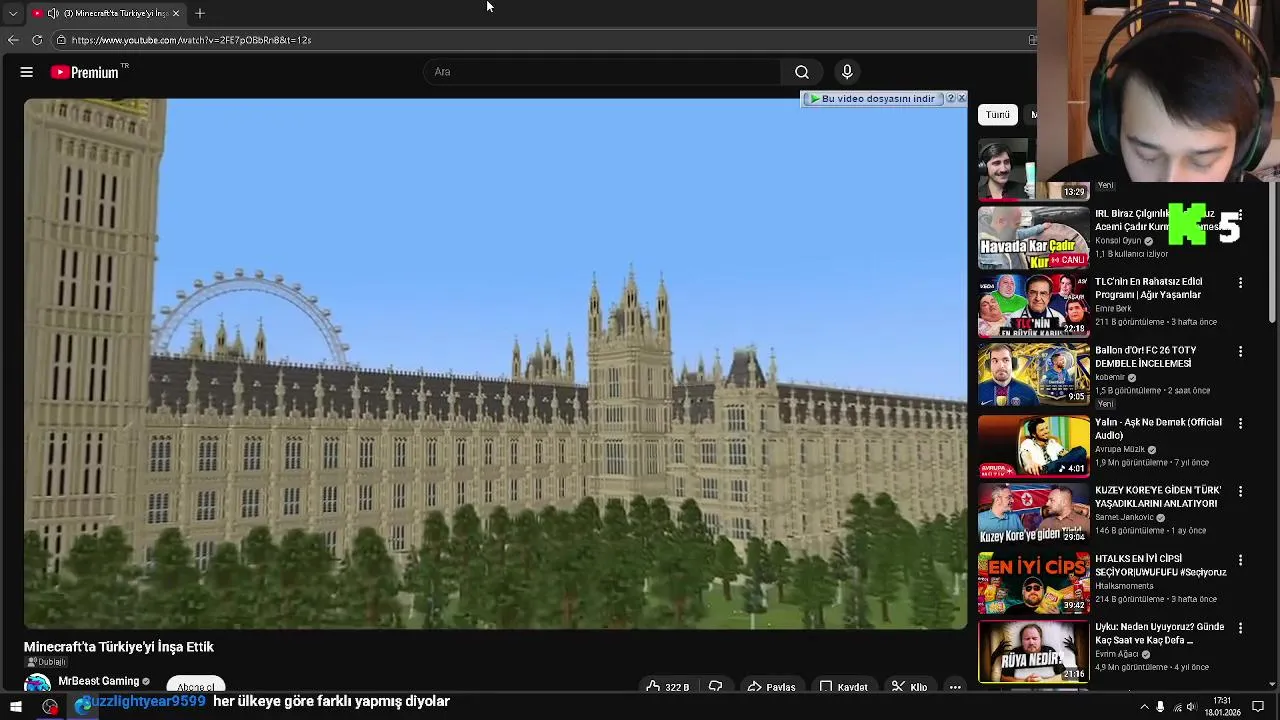Open options for the TLC'nin En Rahatsız video

(1240, 283)
